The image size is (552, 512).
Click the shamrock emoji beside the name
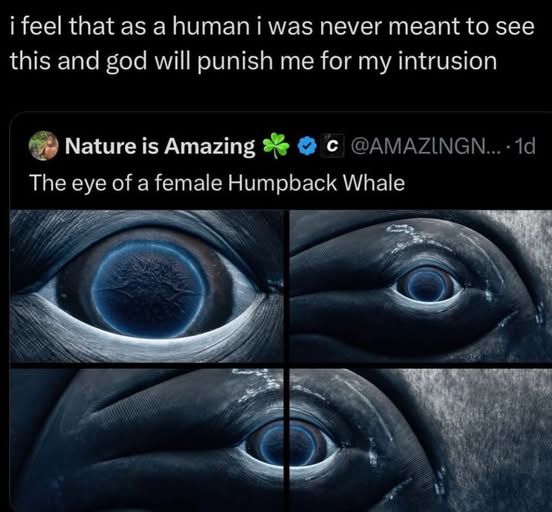pyautogui.click(x=276, y=145)
